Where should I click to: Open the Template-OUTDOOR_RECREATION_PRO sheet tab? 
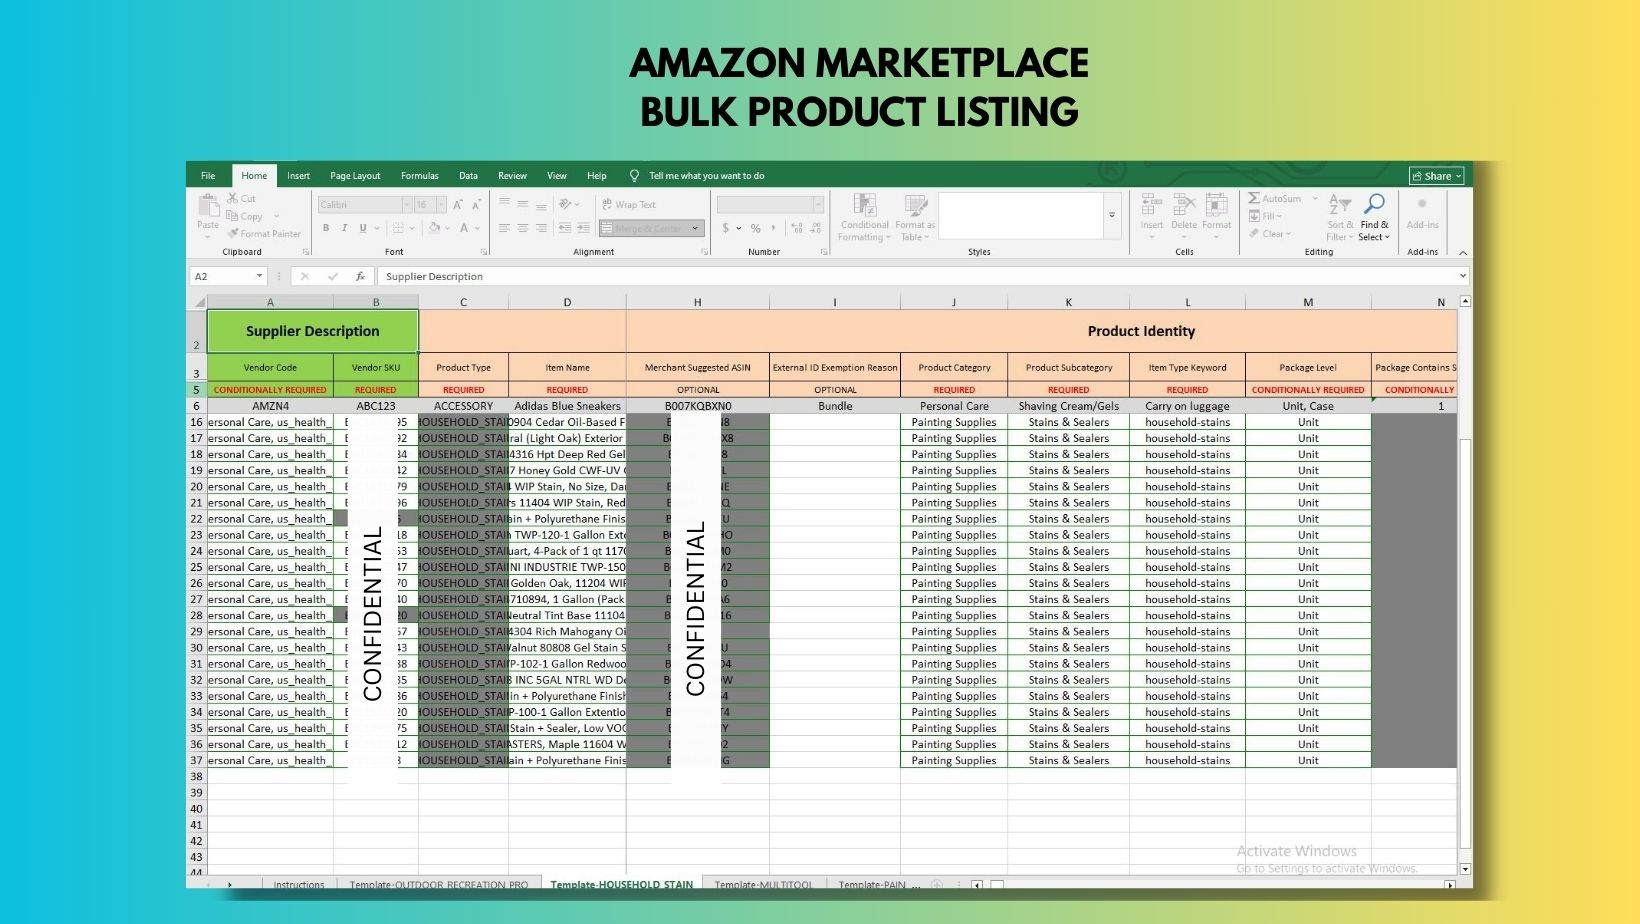[439, 884]
